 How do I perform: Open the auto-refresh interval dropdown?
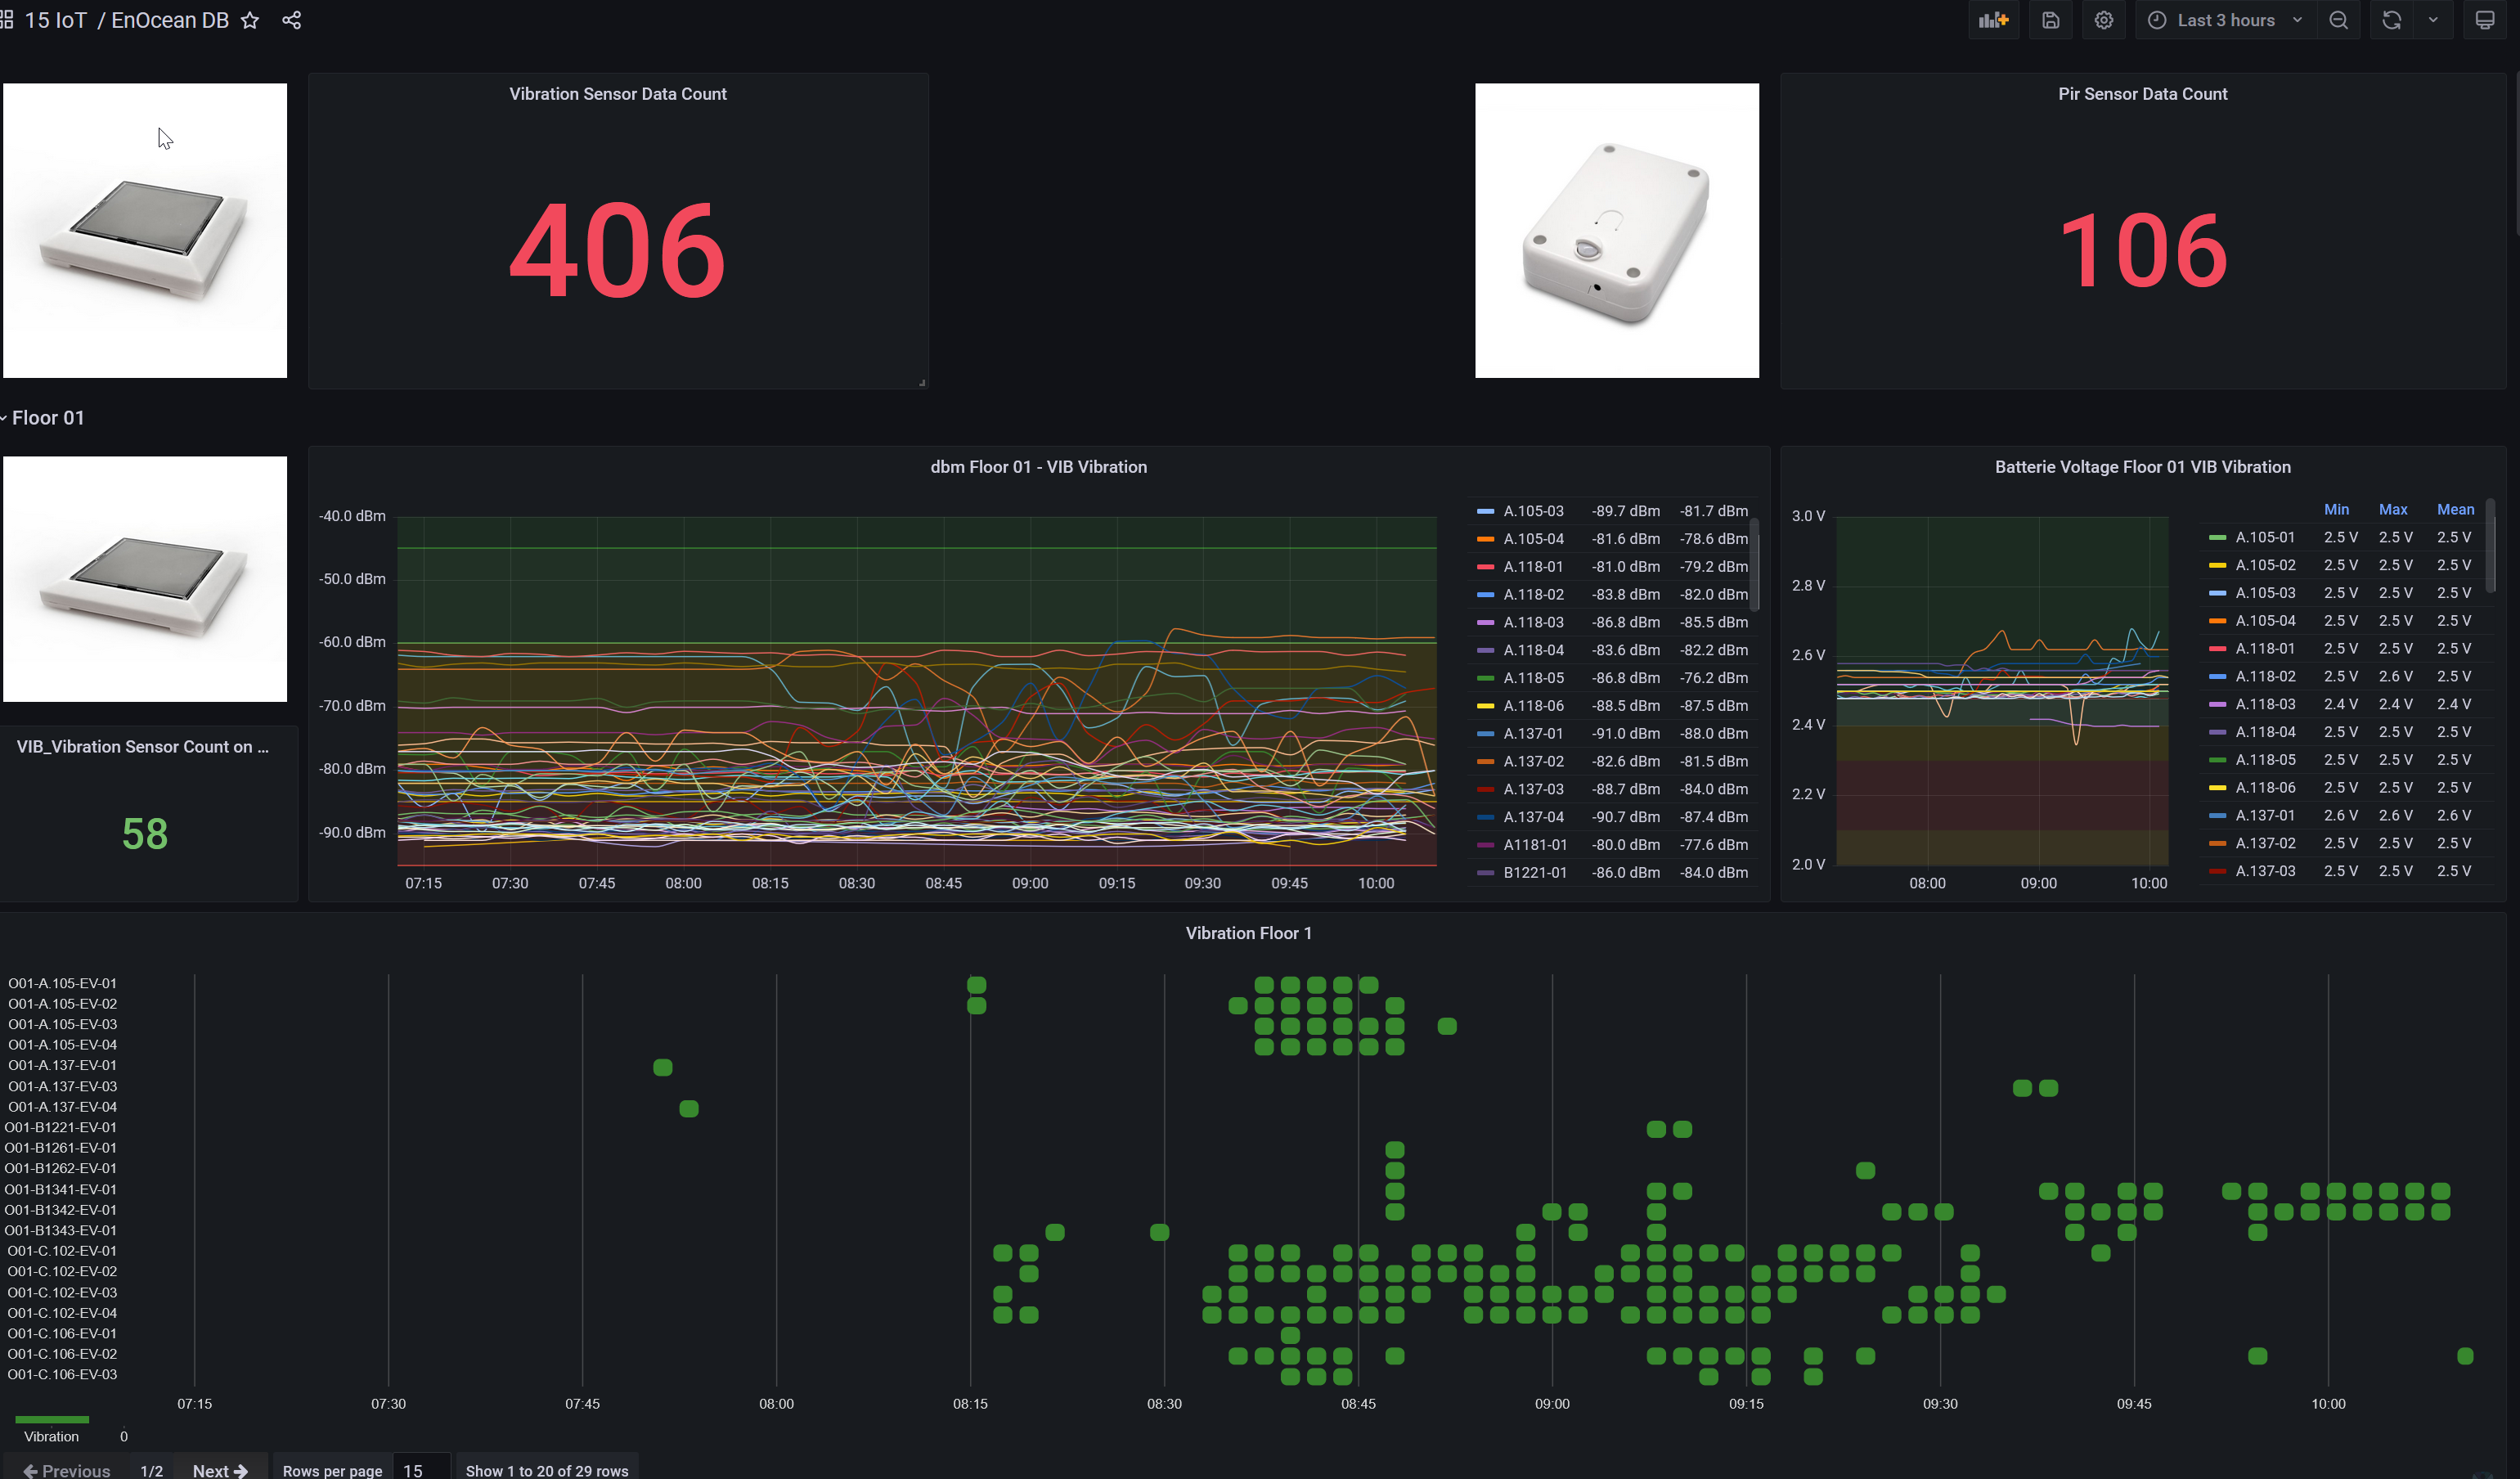(x=2434, y=20)
